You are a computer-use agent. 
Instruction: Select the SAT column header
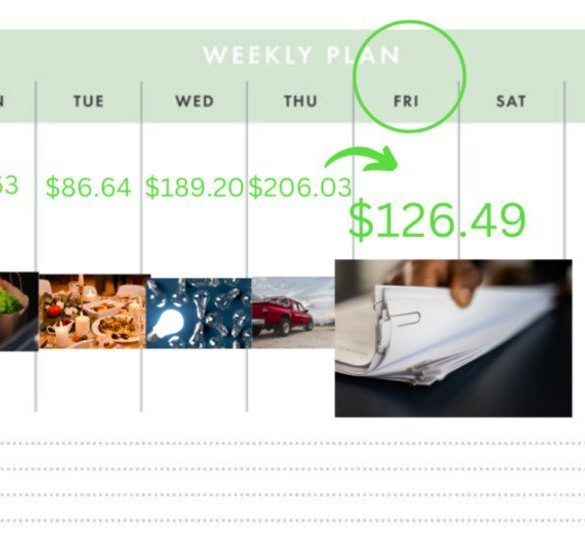(511, 101)
